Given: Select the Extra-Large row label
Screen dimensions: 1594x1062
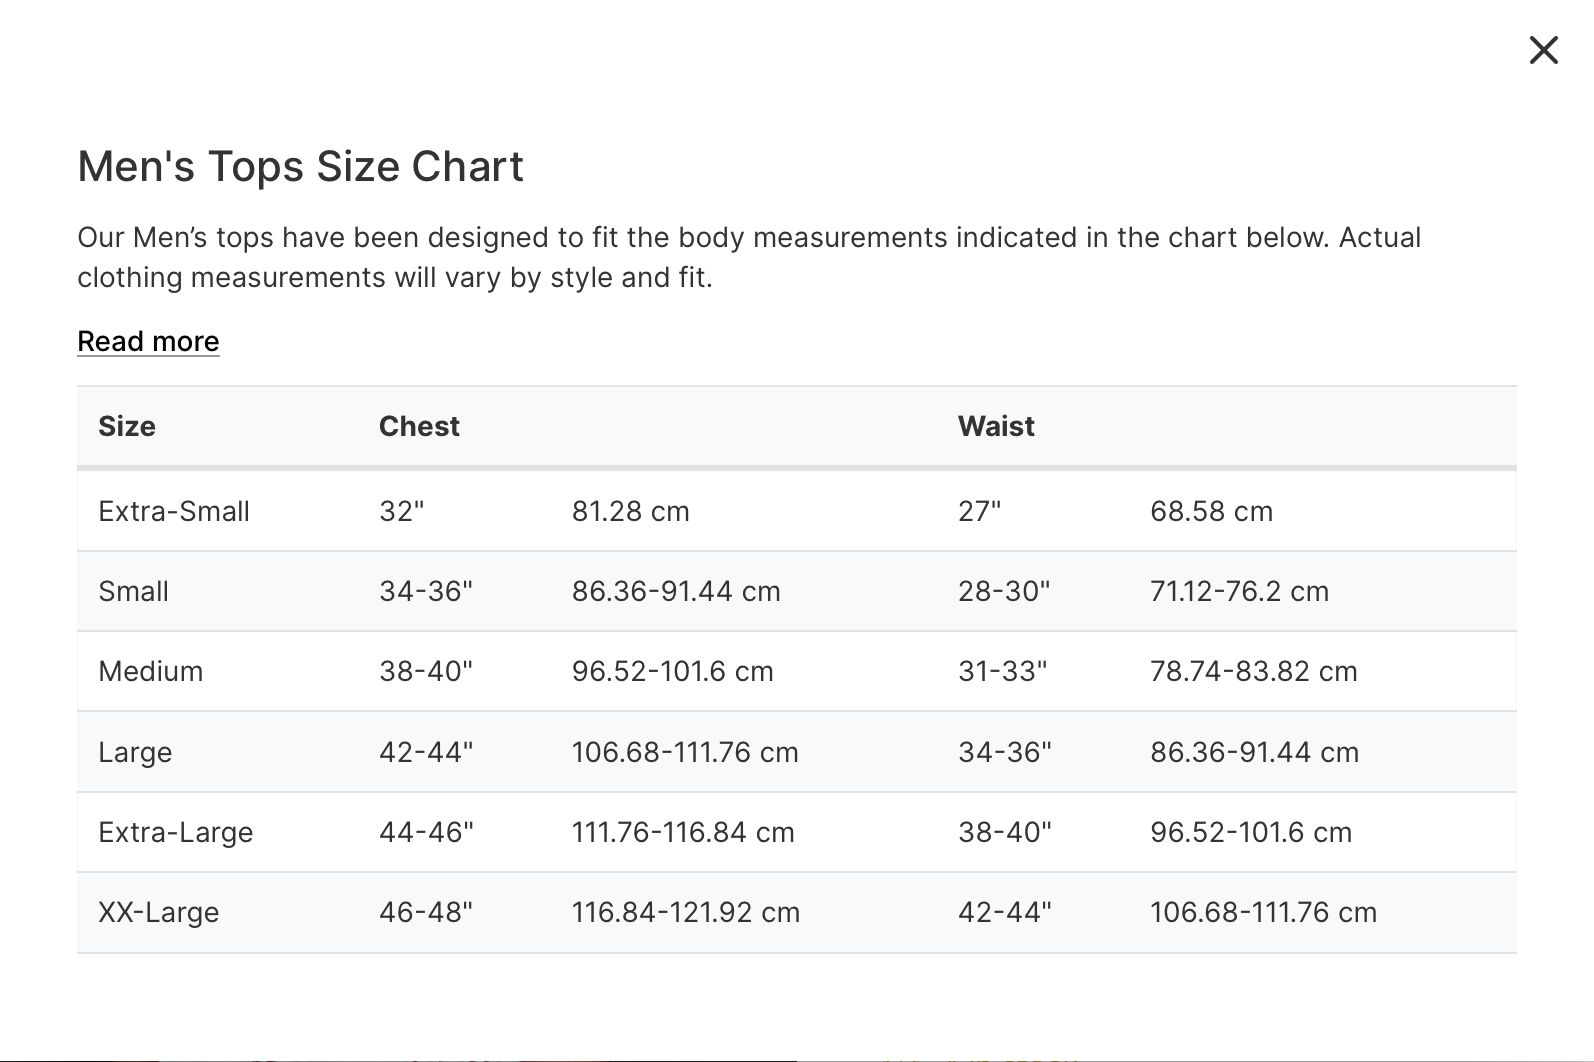Looking at the screenshot, I should pyautogui.click(x=175, y=832).
